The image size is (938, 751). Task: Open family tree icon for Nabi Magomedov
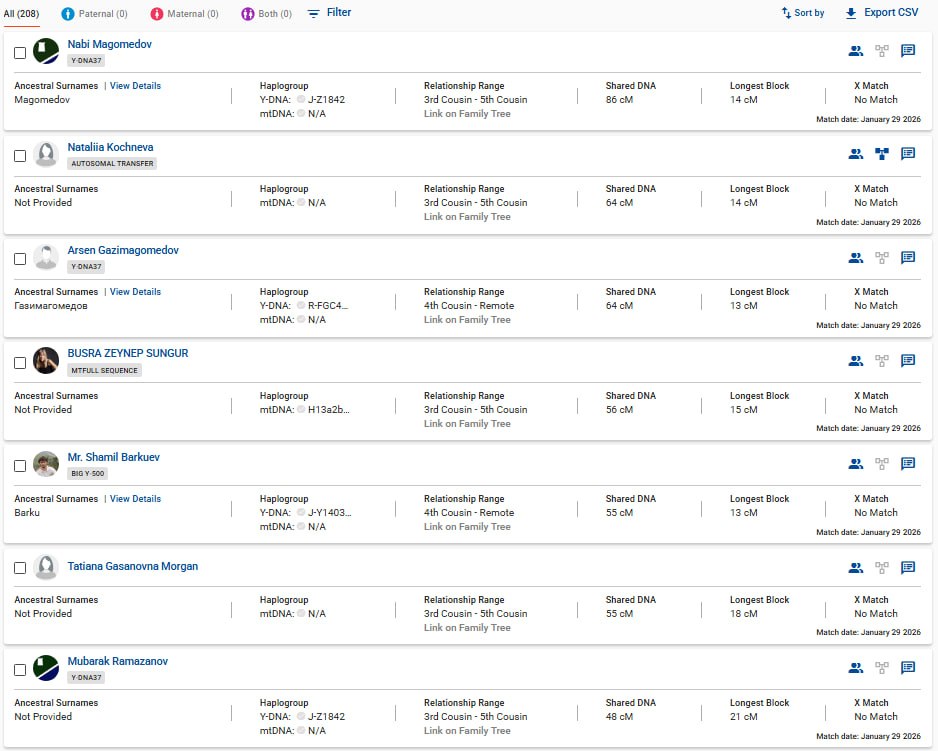click(x=882, y=51)
